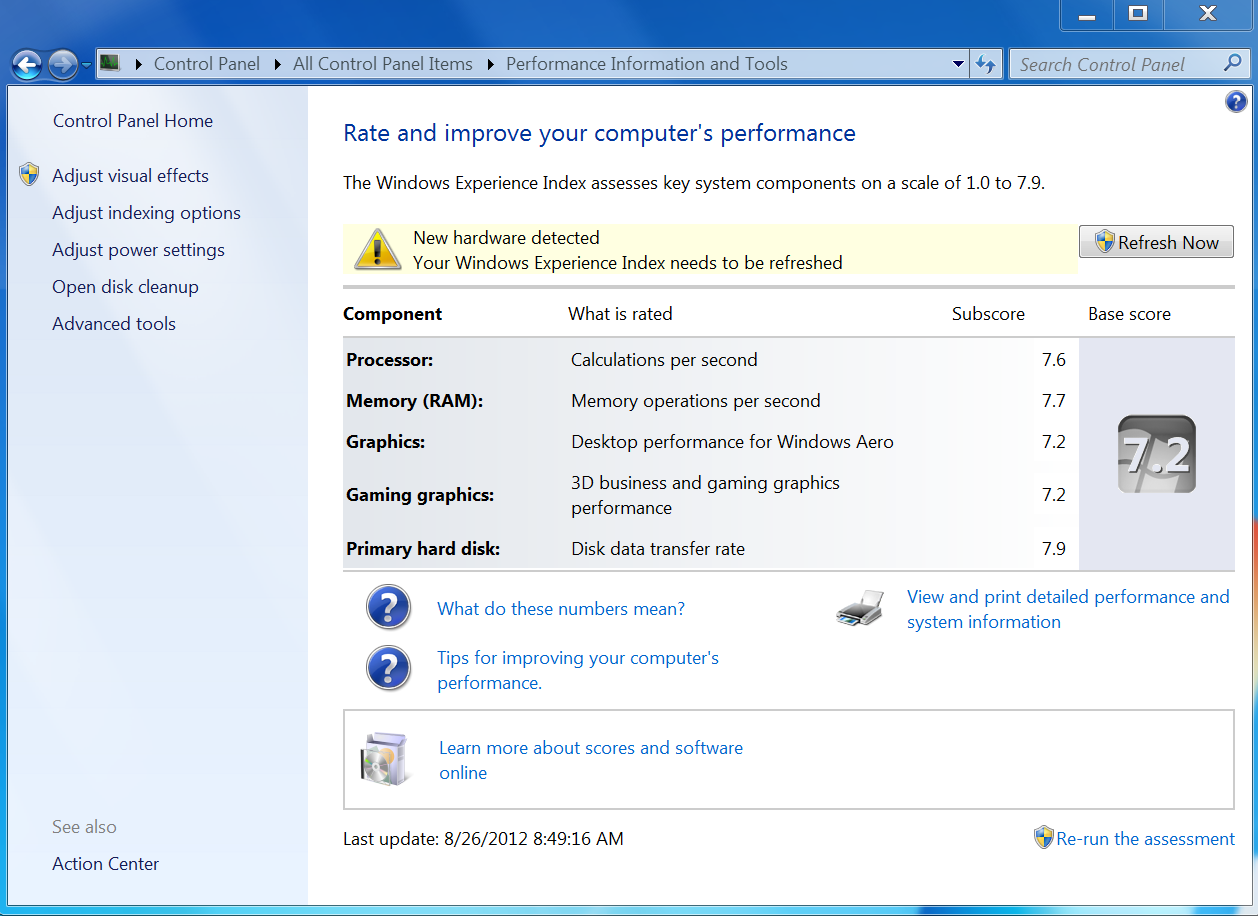Expand the arrow after All Control Panel Items
The height and width of the screenshot is (916, 1258).
[x=490, y=64]
